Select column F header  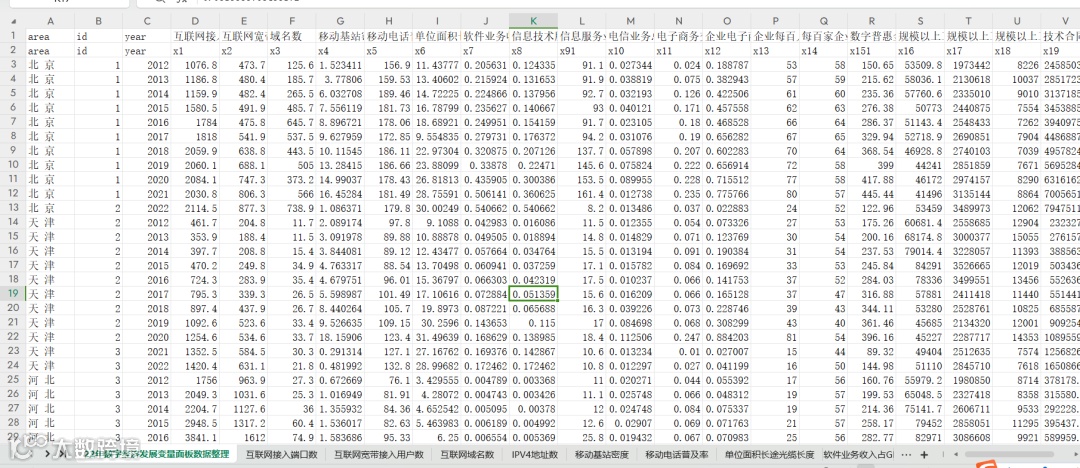point(293,21)
